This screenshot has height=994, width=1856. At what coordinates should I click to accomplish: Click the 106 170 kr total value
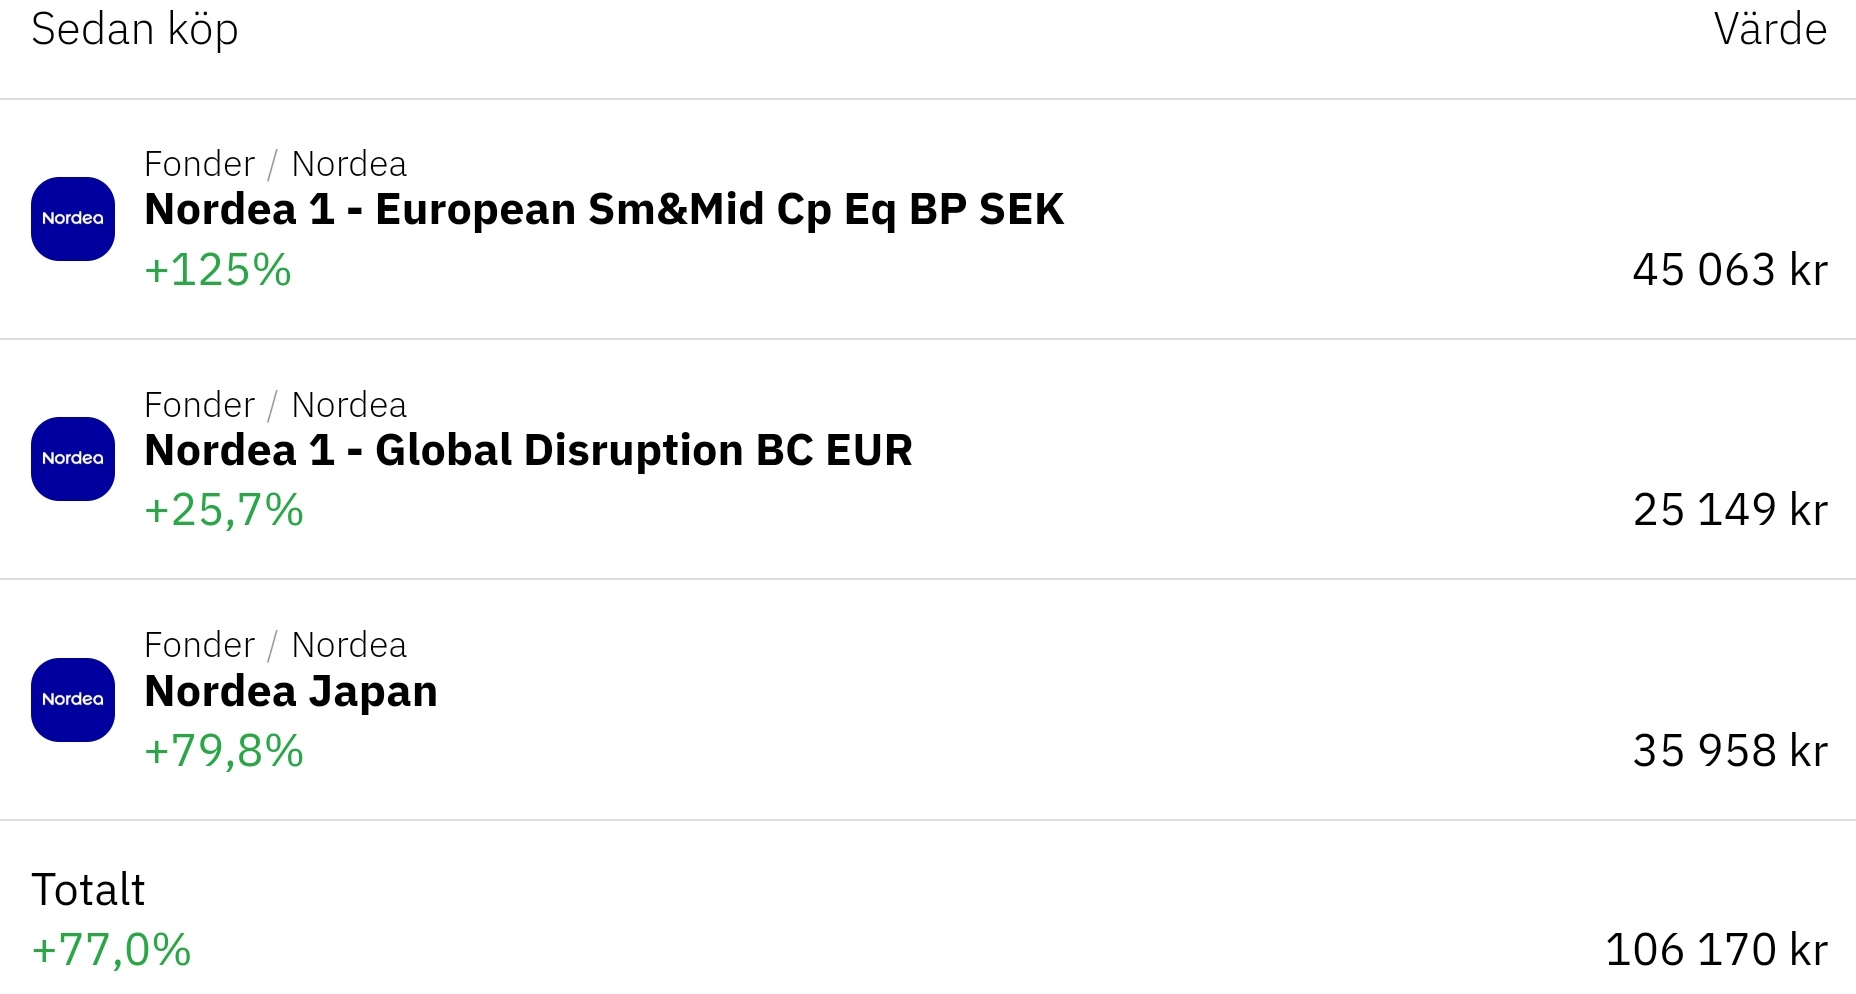pos(1715,950)
